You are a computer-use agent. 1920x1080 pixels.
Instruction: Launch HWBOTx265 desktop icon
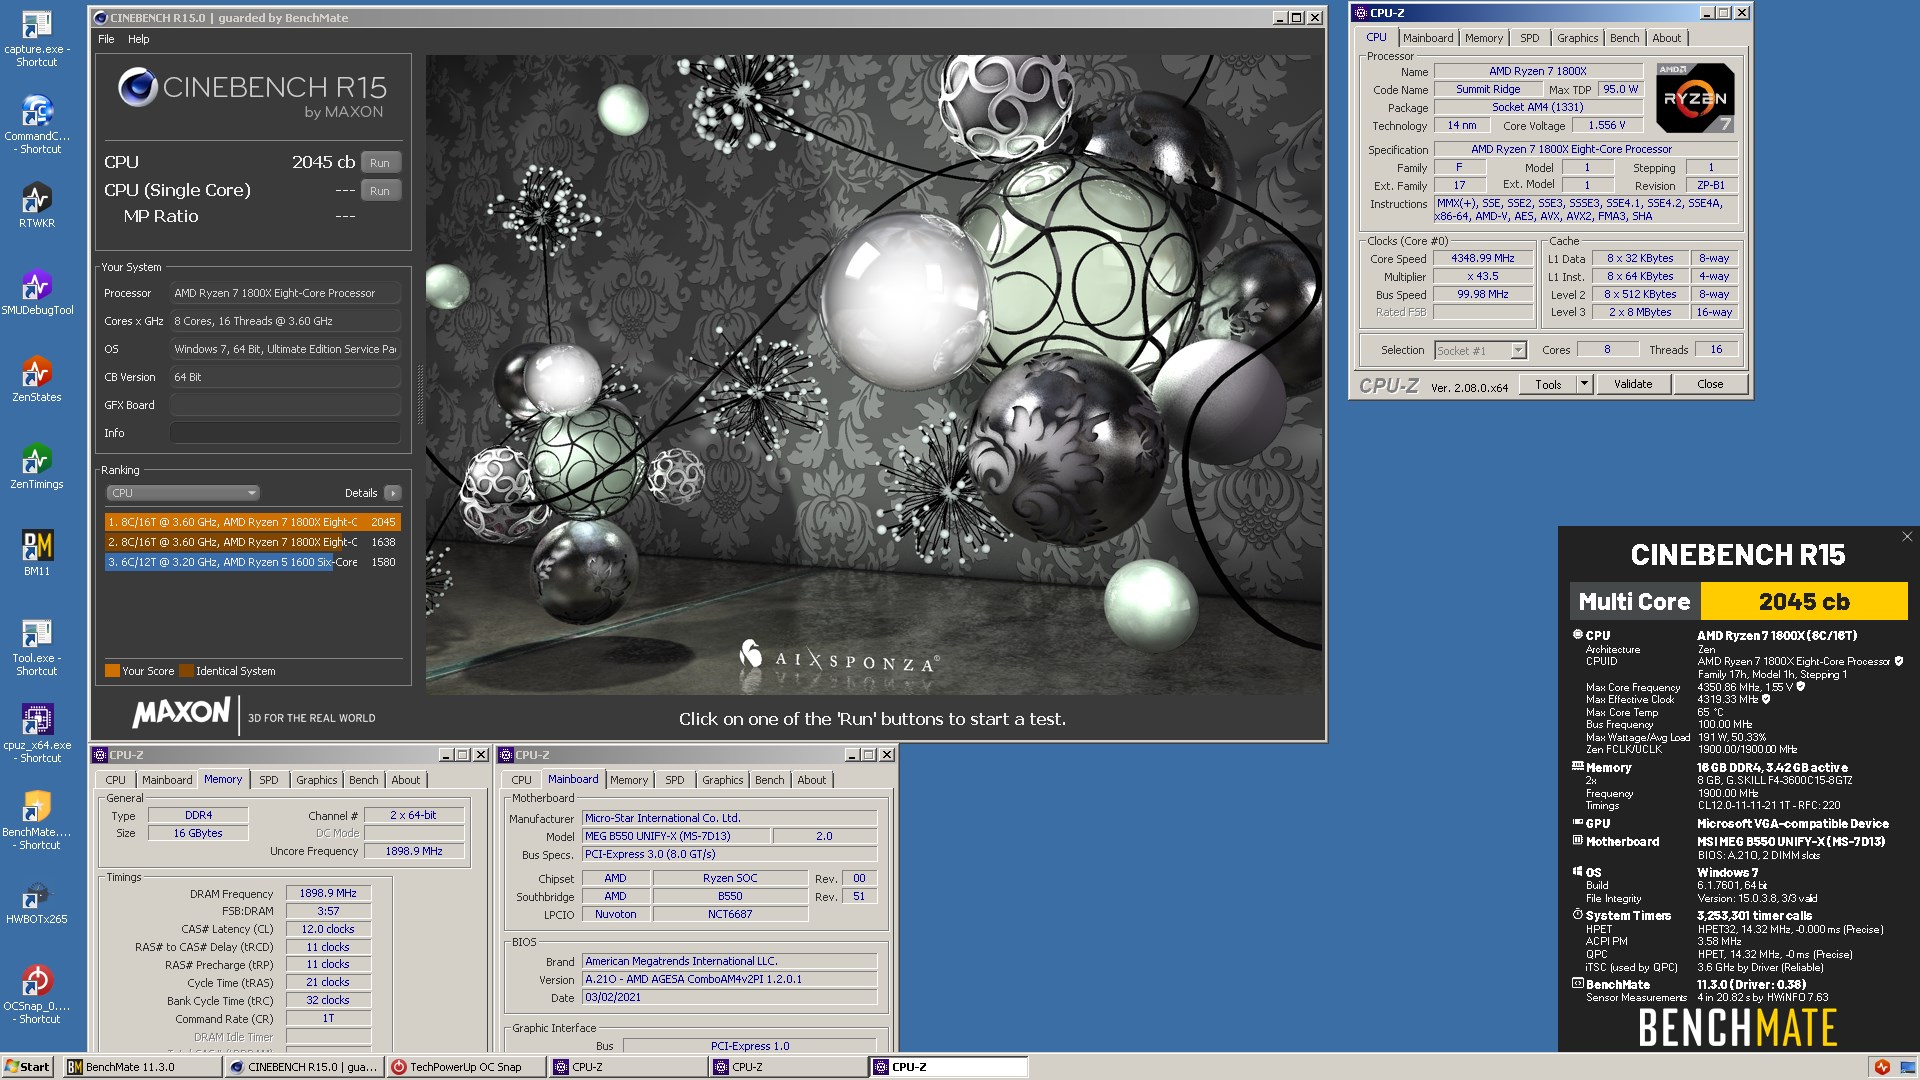pos(37,902)
